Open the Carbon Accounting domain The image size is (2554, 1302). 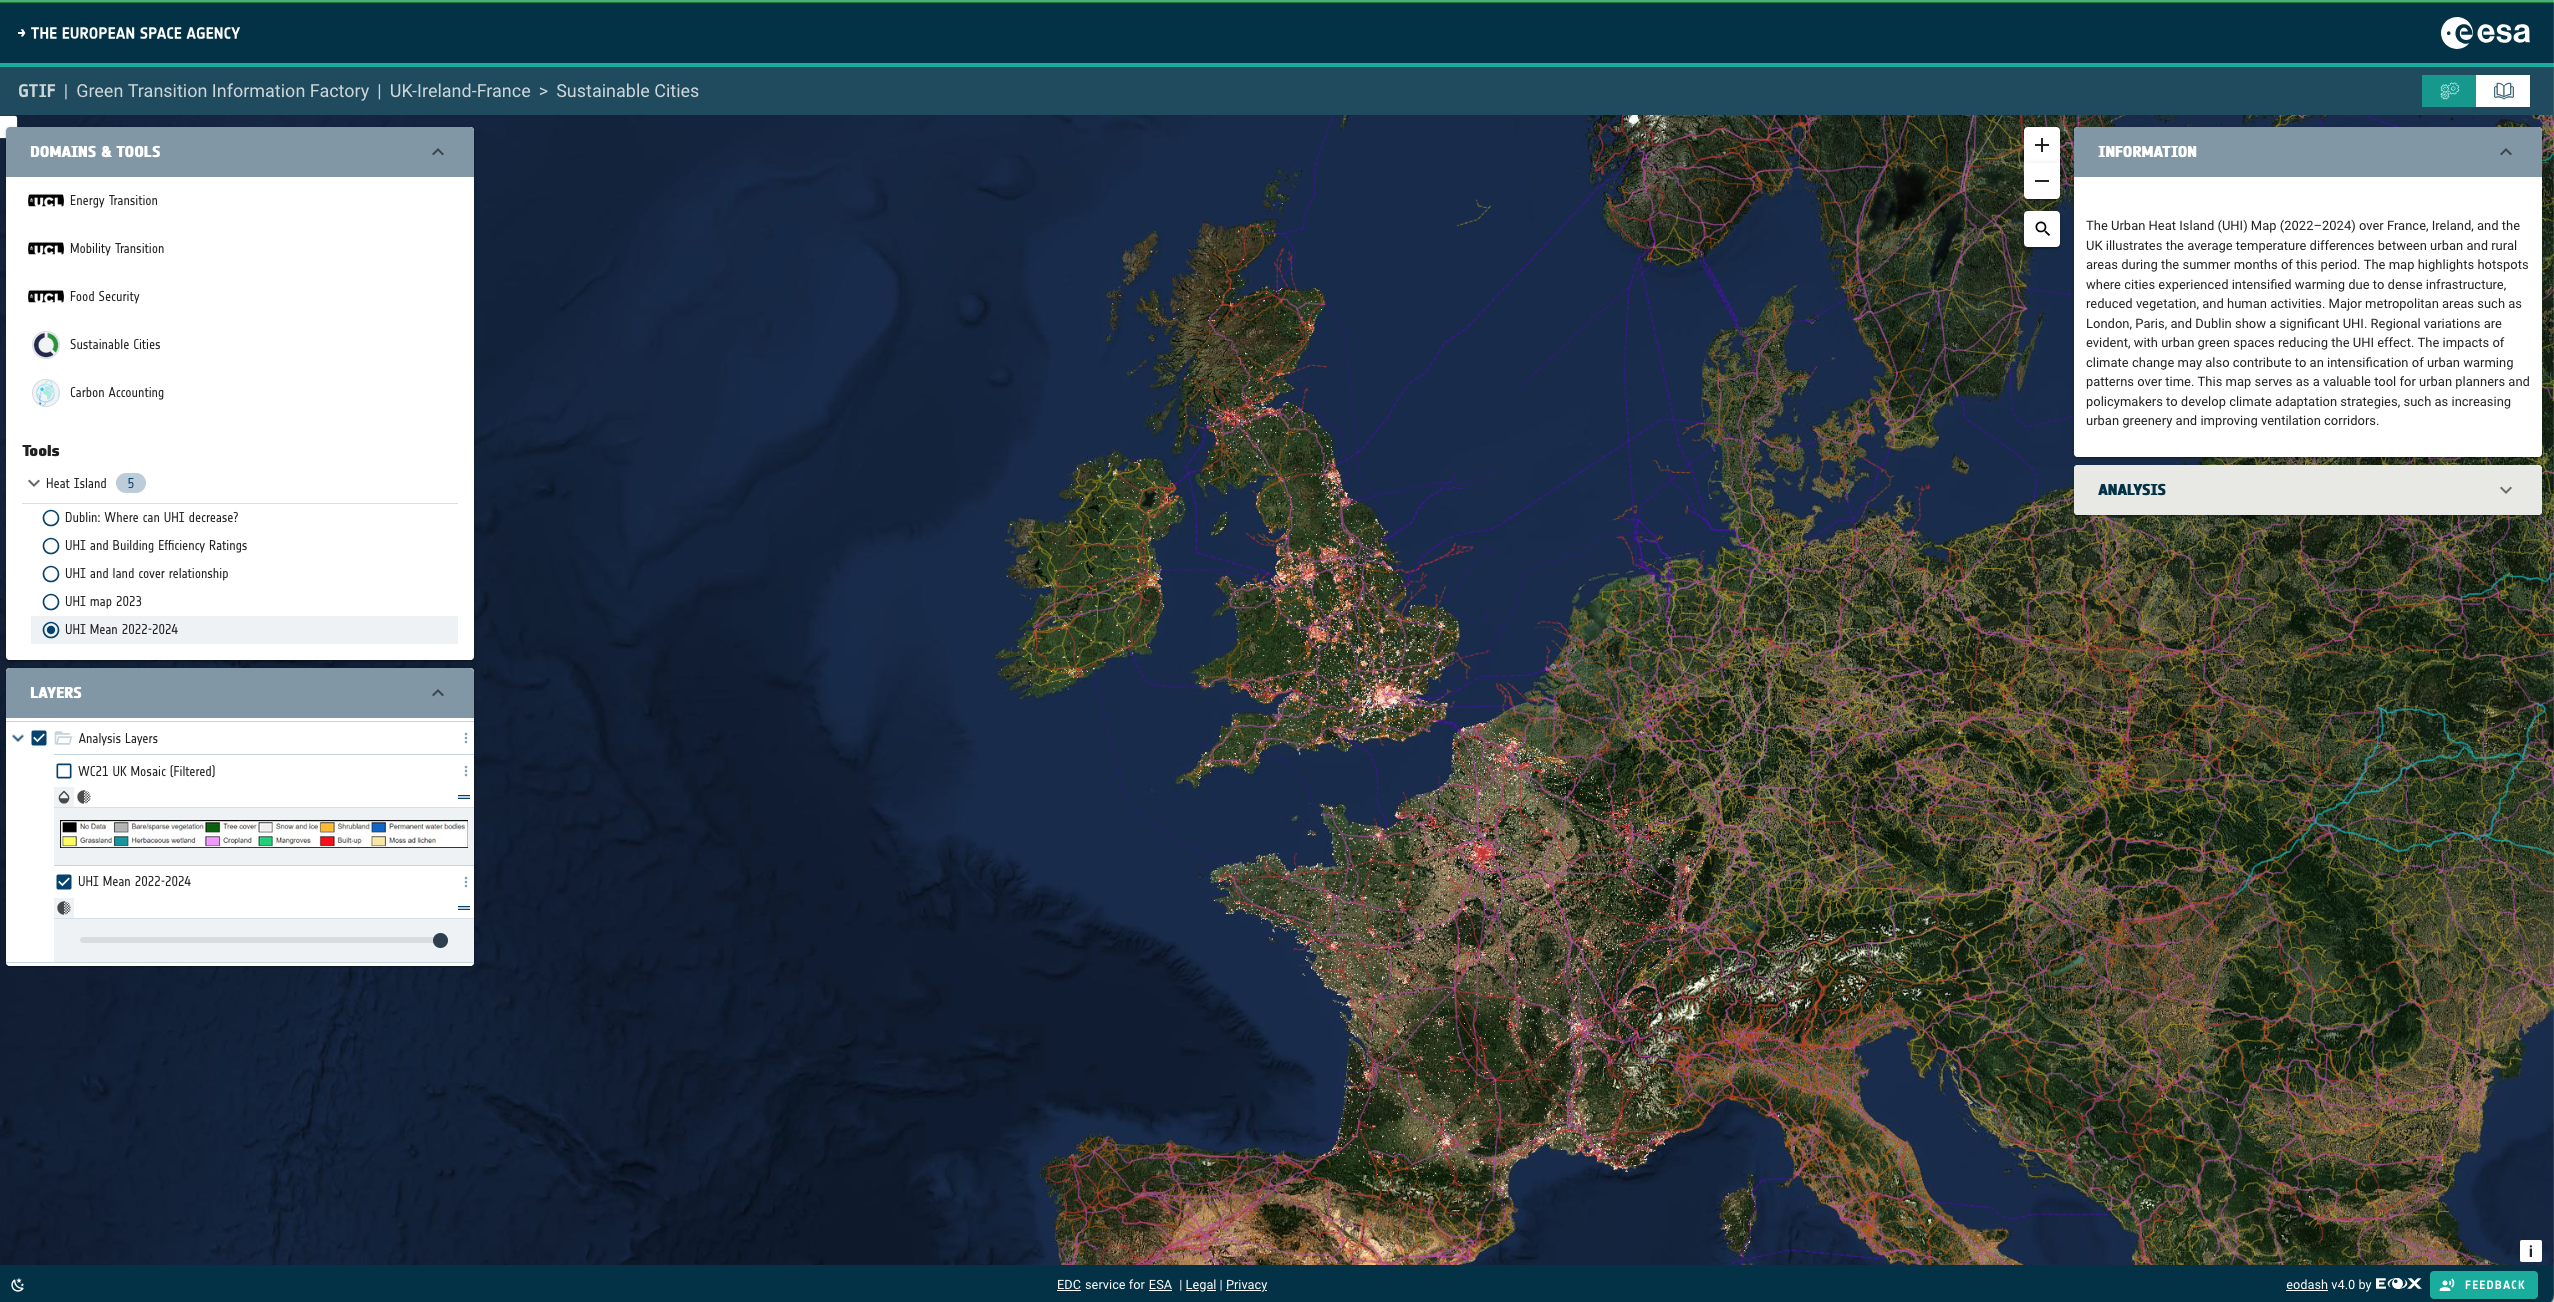[116, 393]
